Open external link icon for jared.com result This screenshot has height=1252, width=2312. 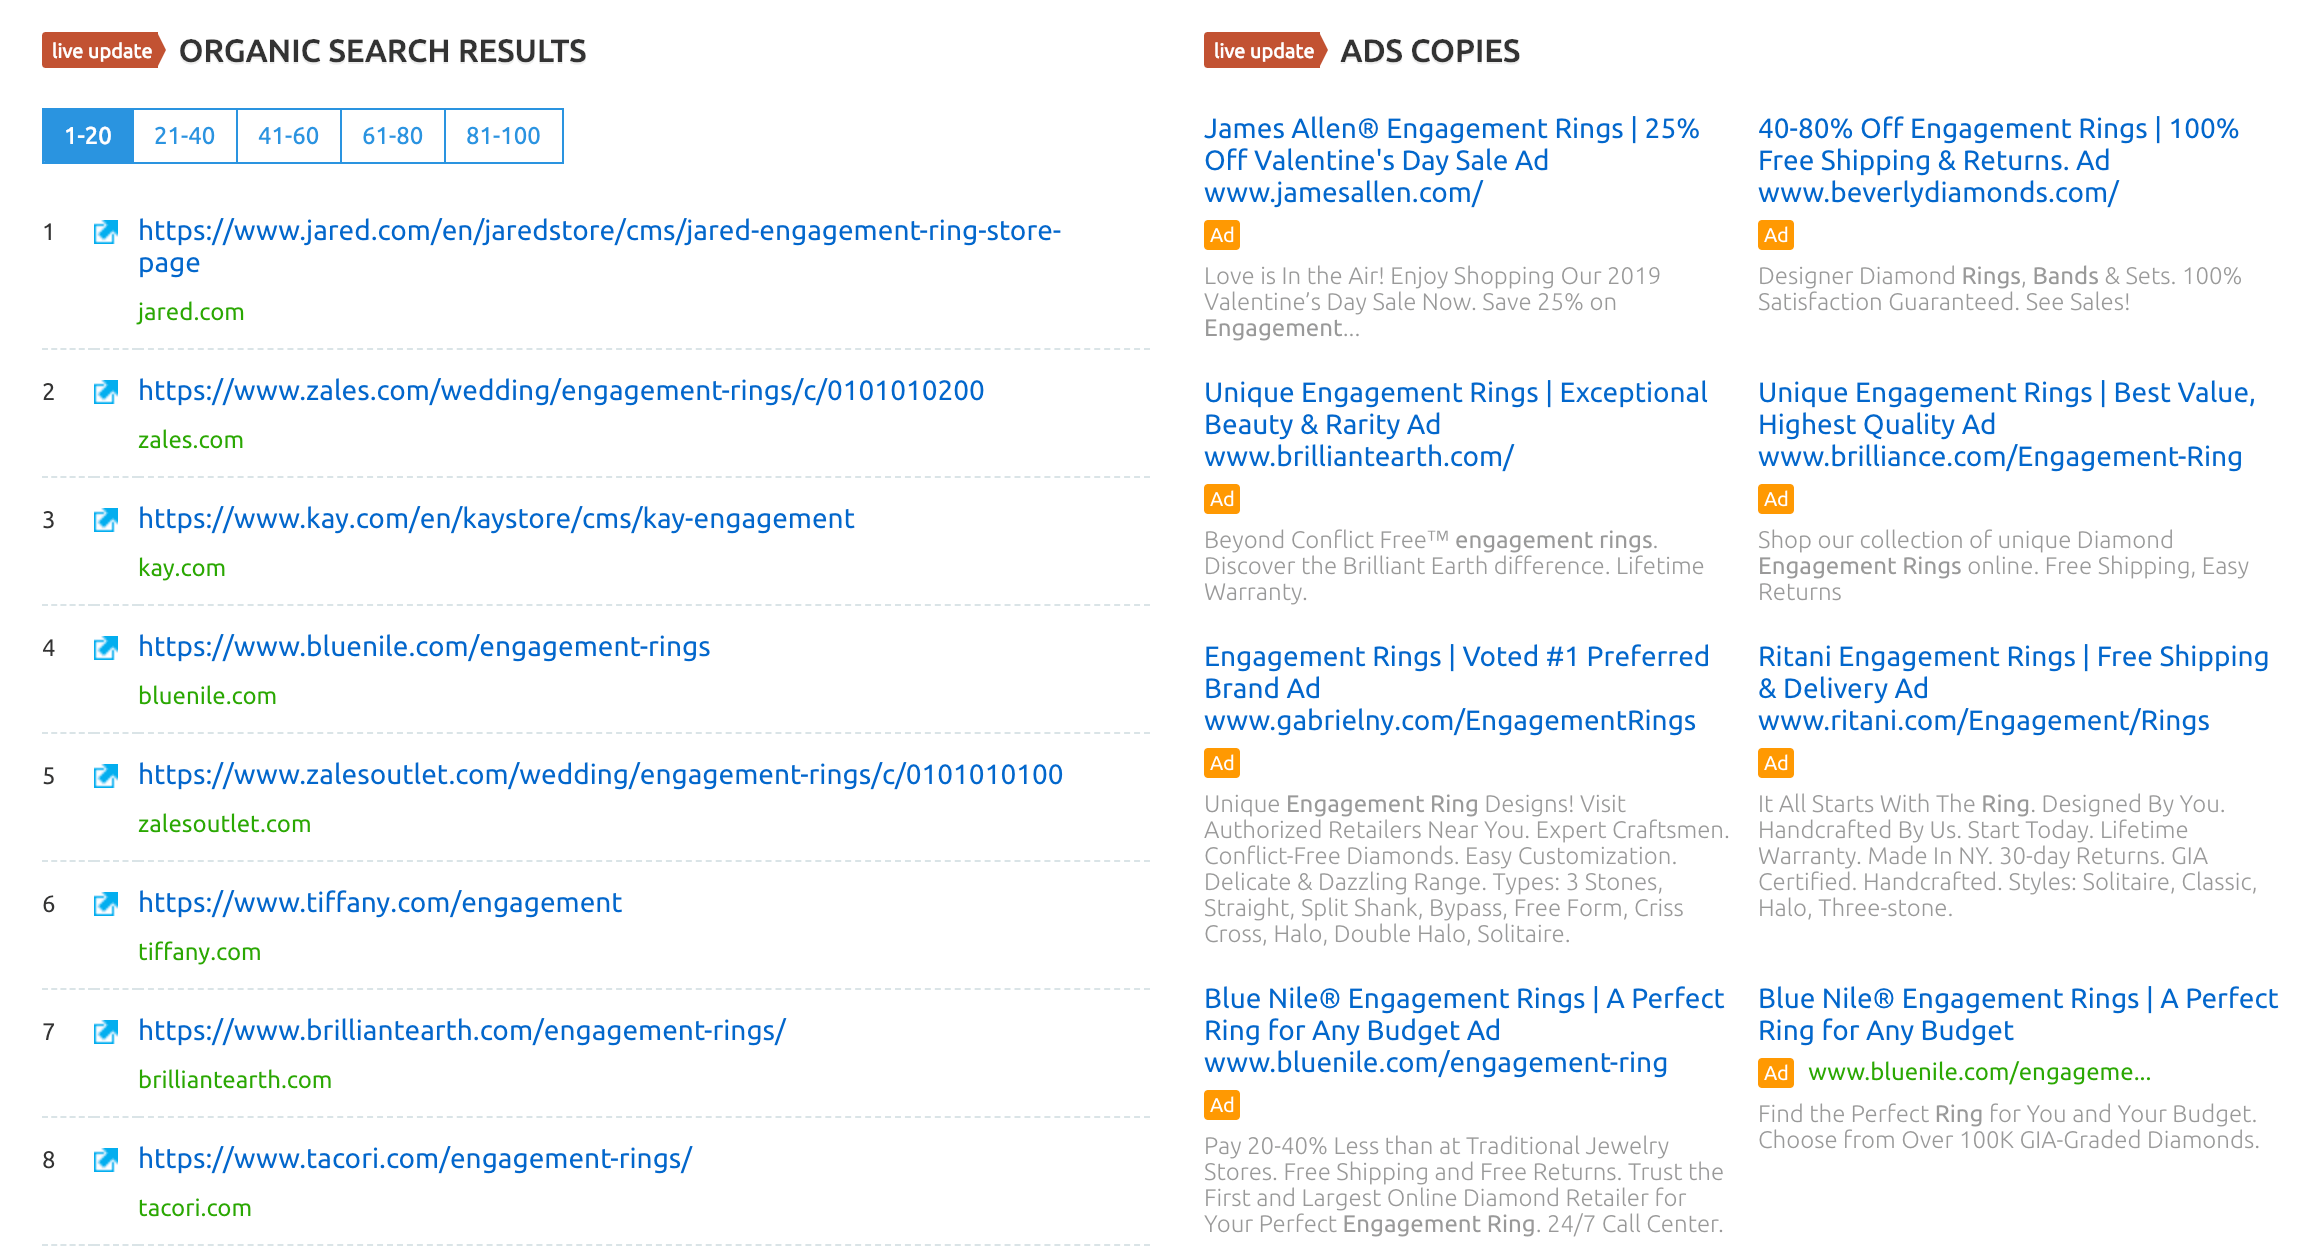tap(105, 233)
